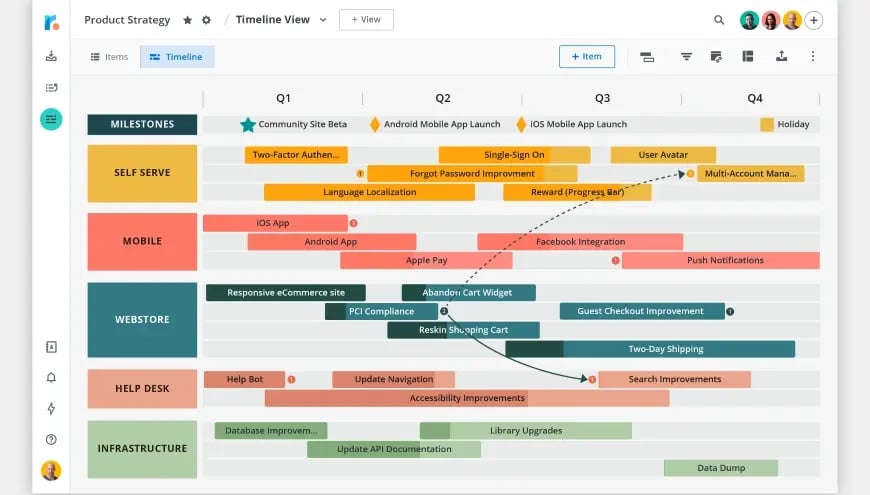This screenshot has height=495, width=870.
Task: Select the roadmaps icon in left sidebar
Action: (x=51, y=119)
